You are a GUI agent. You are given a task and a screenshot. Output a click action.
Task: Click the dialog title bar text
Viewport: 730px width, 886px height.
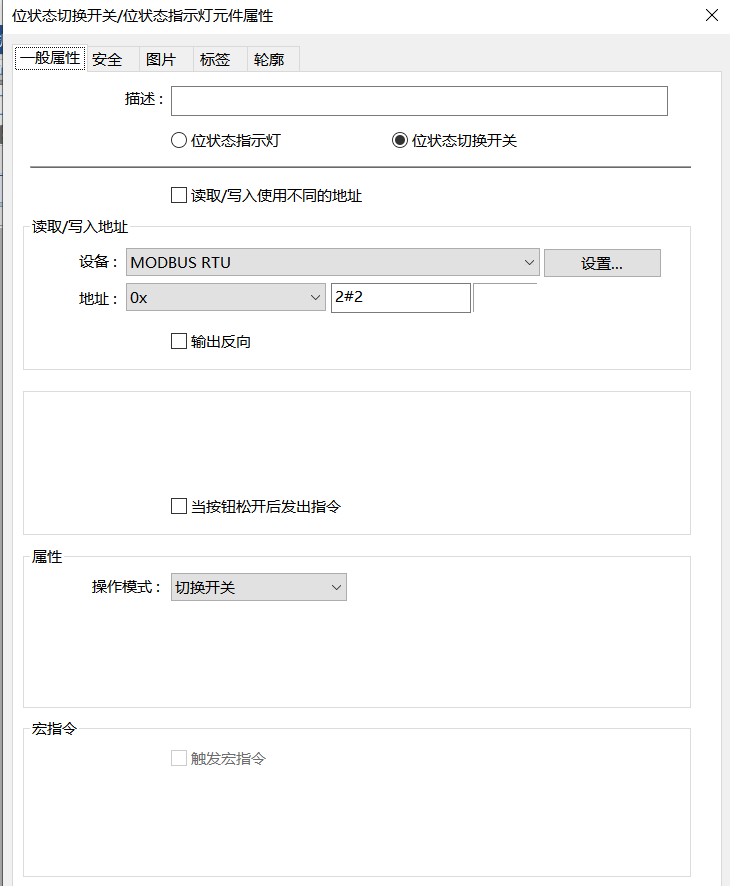click(142, 15)
